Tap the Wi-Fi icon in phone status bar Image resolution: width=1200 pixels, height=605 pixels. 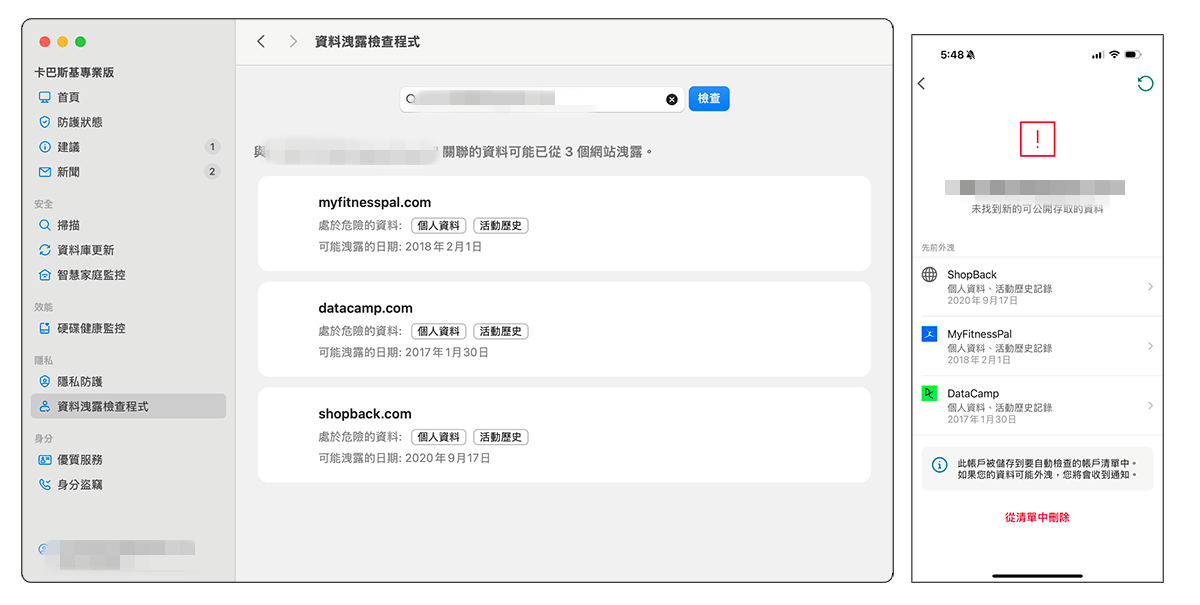coord(1114,54)
